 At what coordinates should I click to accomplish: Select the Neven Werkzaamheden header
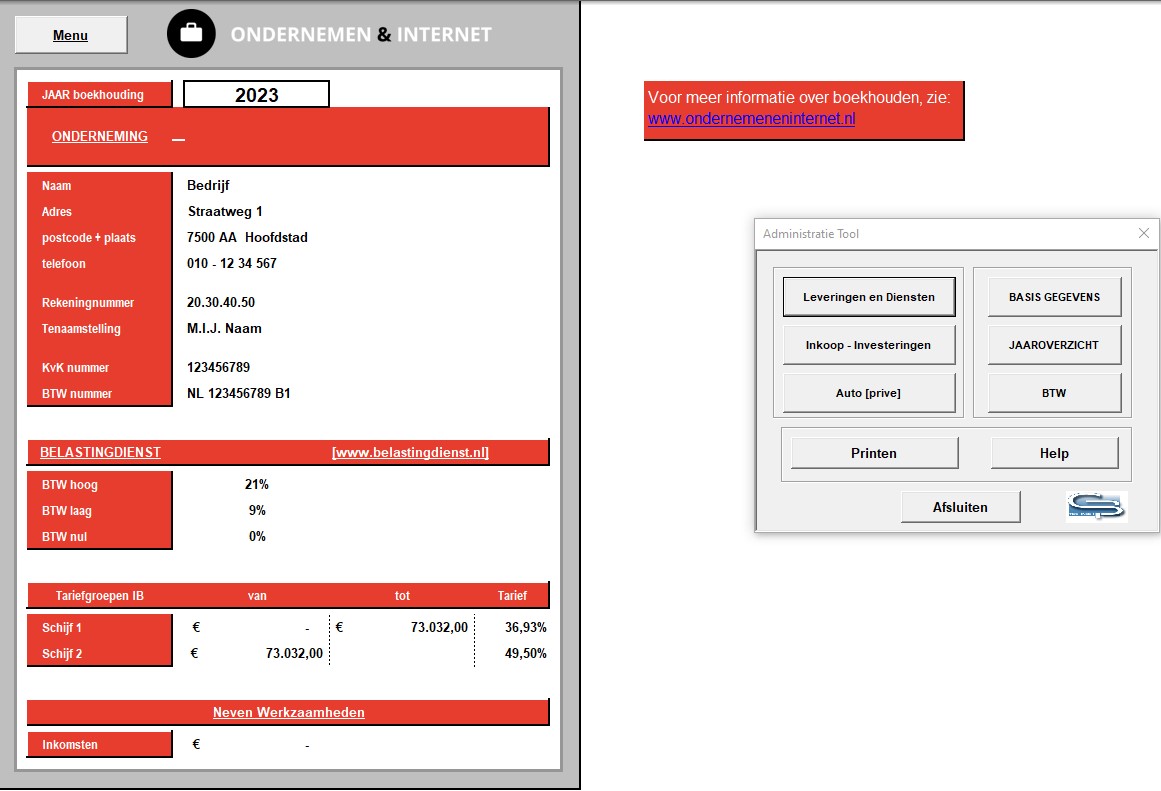point(288,713)
